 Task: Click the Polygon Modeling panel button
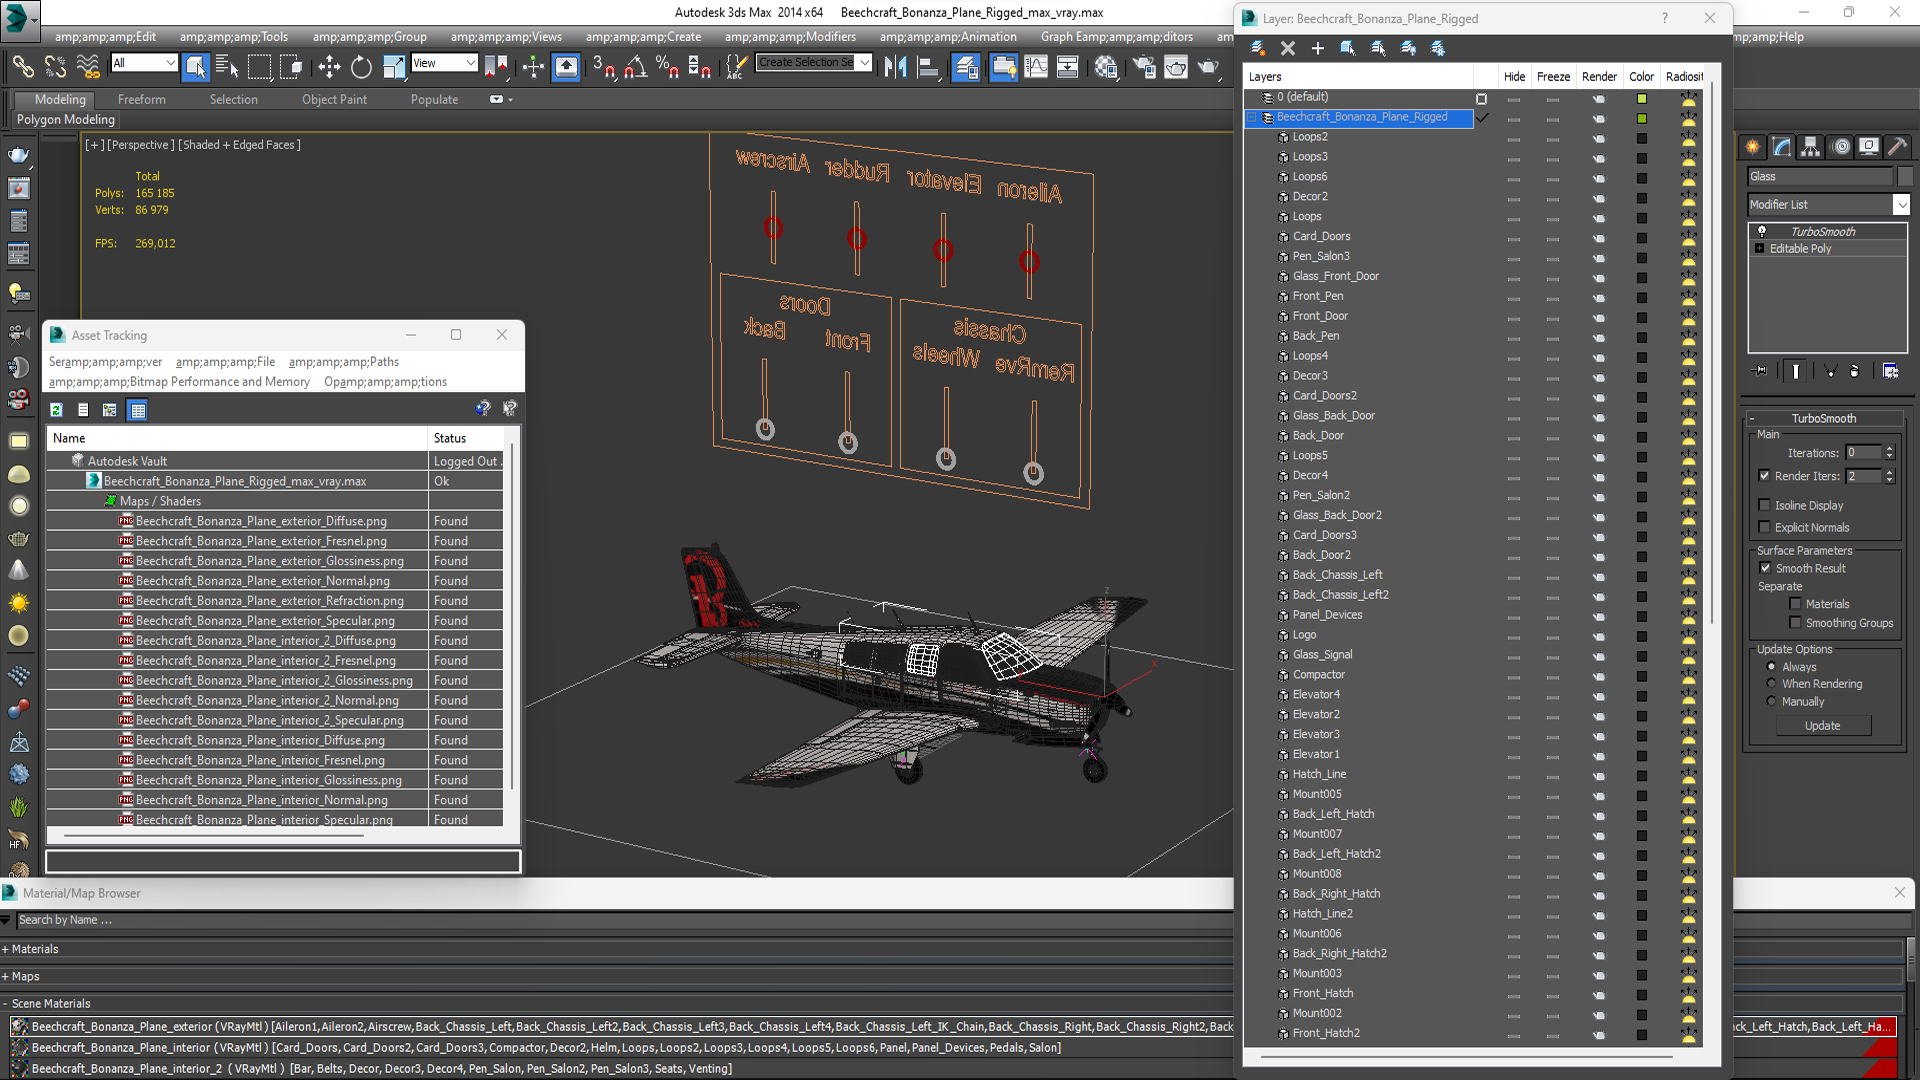pyautogui.click(x=66, y=119)
